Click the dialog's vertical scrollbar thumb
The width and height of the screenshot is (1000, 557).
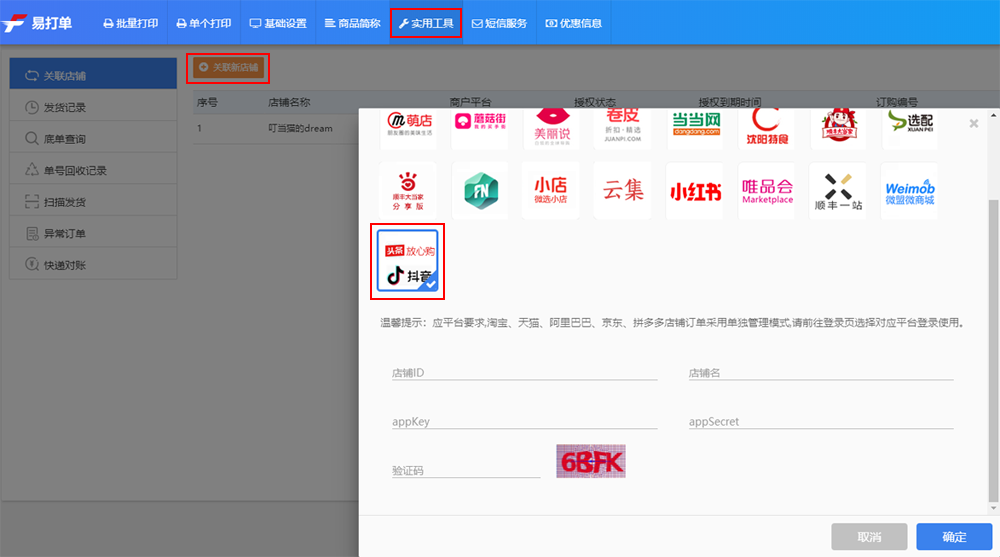tap(993, 351)
